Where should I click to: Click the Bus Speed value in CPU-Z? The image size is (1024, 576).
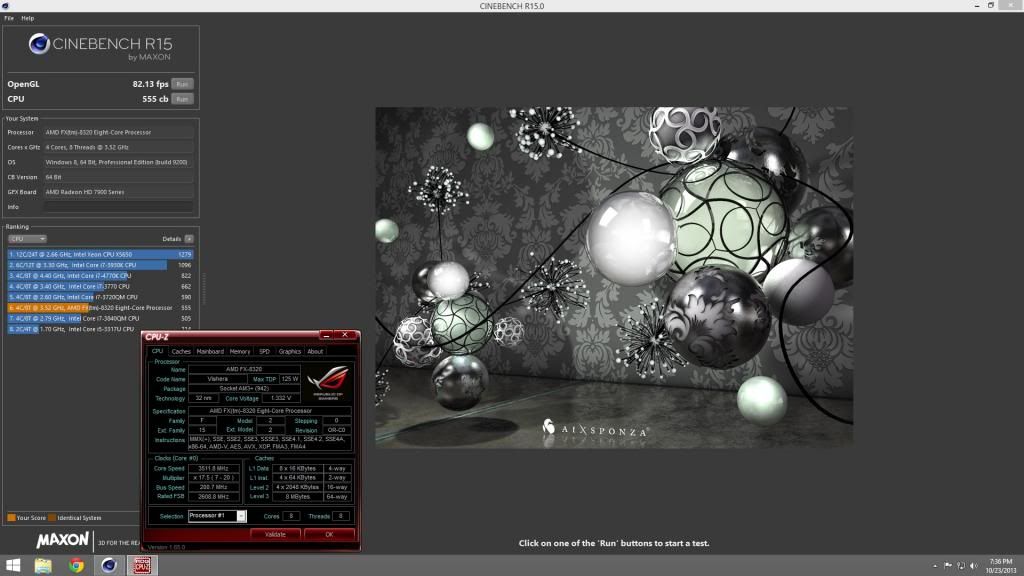point(214,487)
